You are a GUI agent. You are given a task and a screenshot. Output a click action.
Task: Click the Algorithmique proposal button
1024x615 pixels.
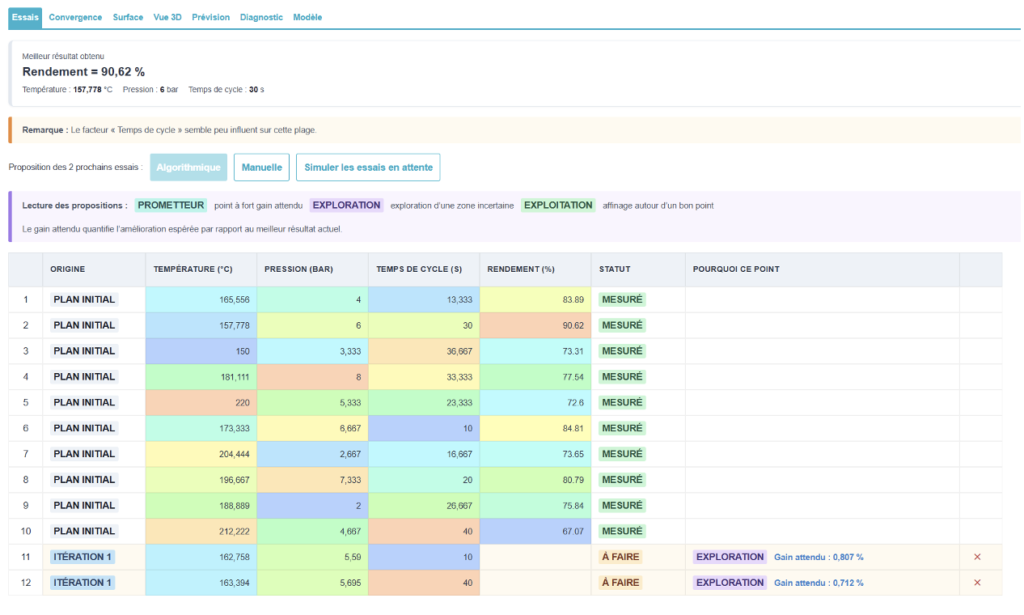pyautogui.click(x=189, y=167)
